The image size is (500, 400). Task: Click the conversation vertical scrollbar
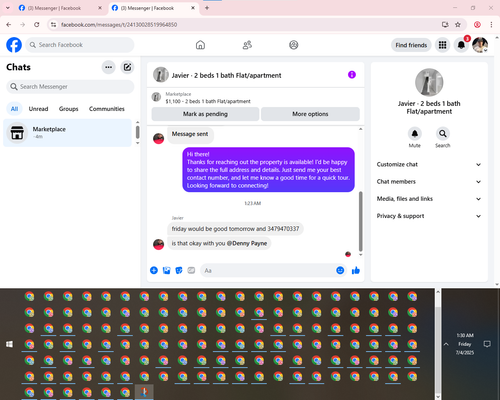coord(360,222)
